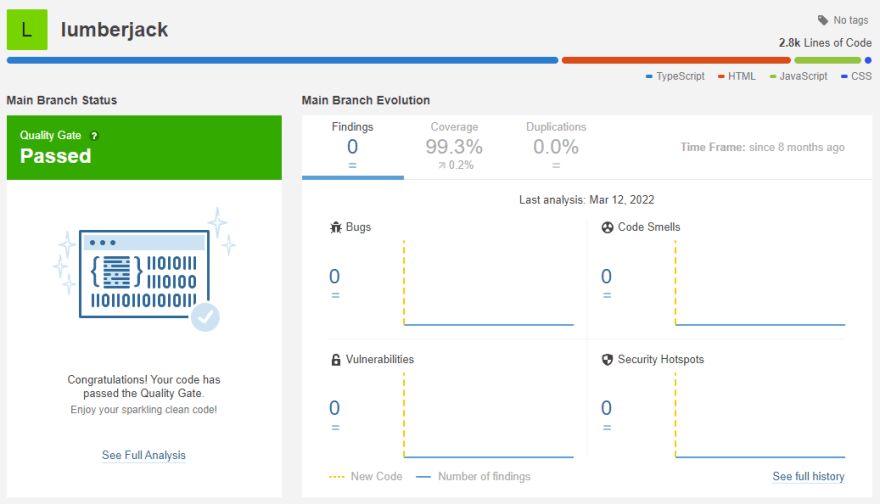Click the No tags tag icon
Viewport: 880px width, 504px height.
click(x=823, y=20)
